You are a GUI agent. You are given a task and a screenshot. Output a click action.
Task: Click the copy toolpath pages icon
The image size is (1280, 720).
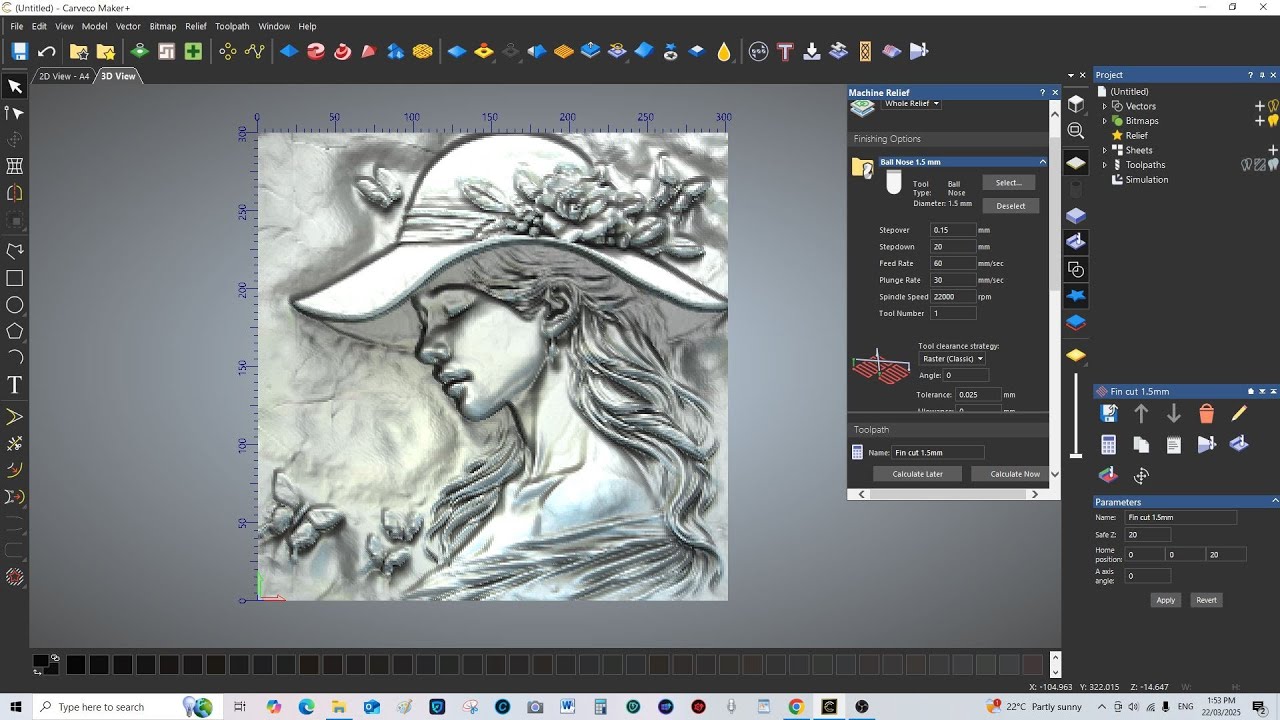[x=1141, y=445]
